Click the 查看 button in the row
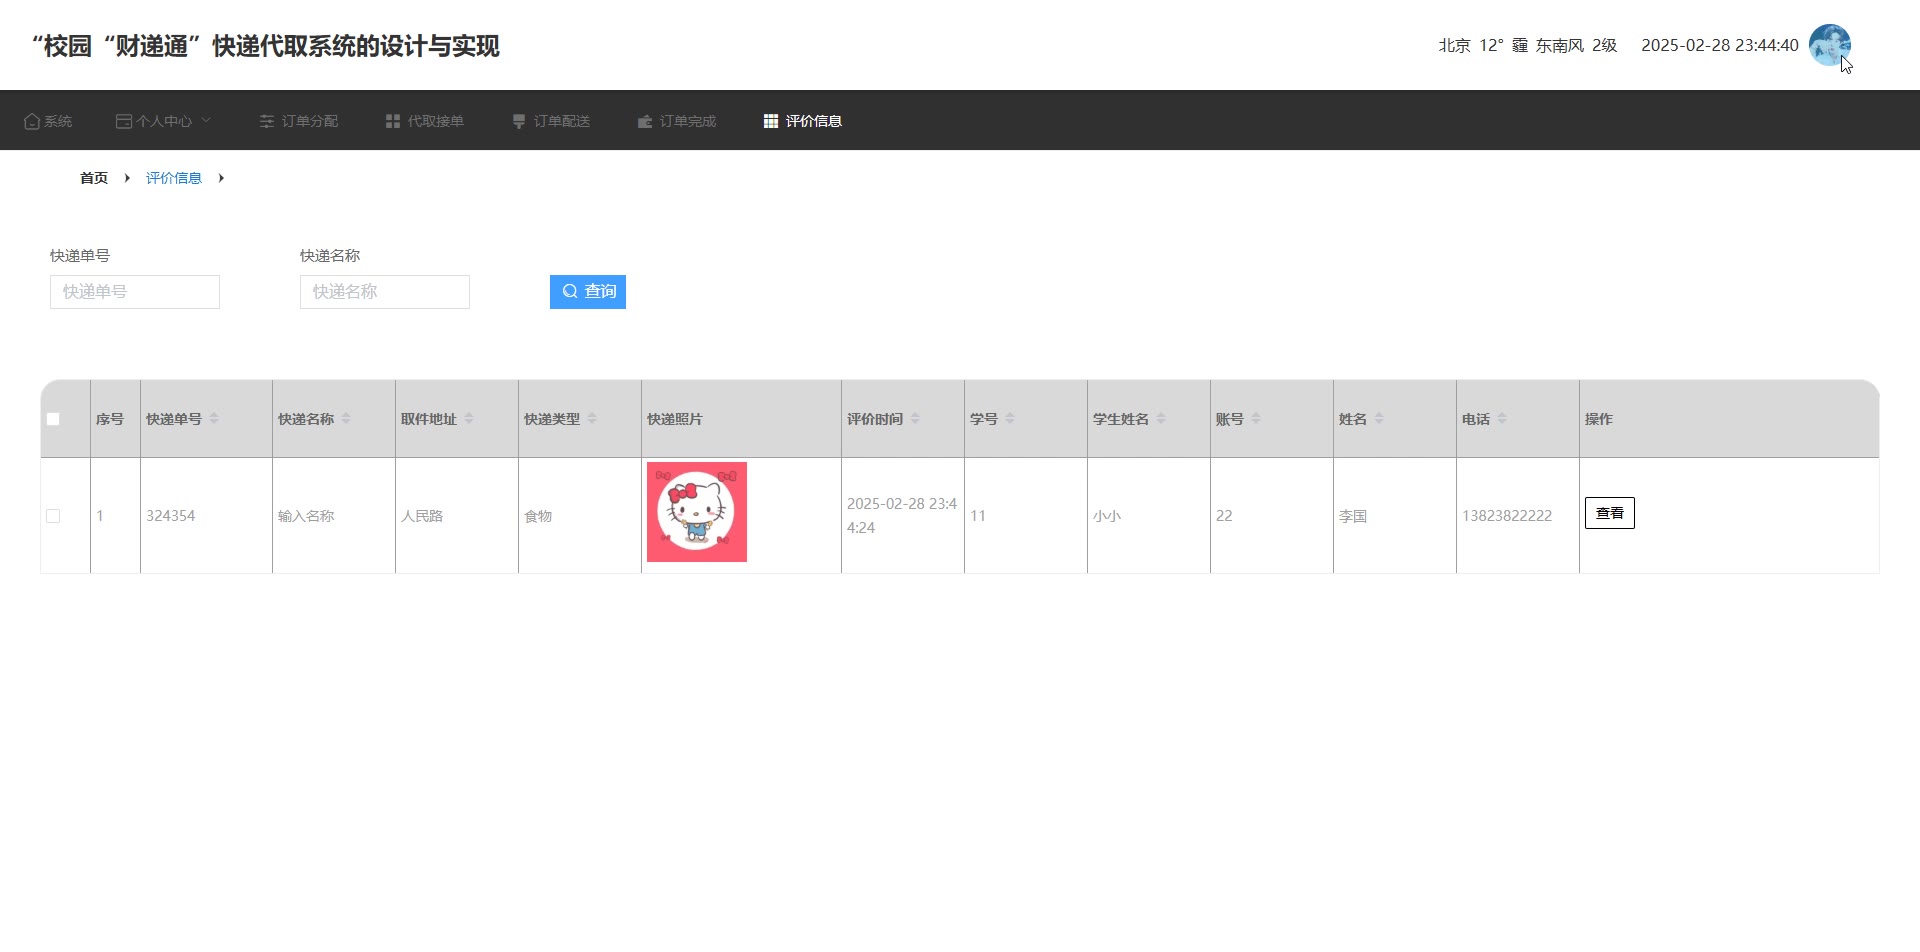The width and height of the screenshot is (1920, 952). click(x=1609, y=513)
